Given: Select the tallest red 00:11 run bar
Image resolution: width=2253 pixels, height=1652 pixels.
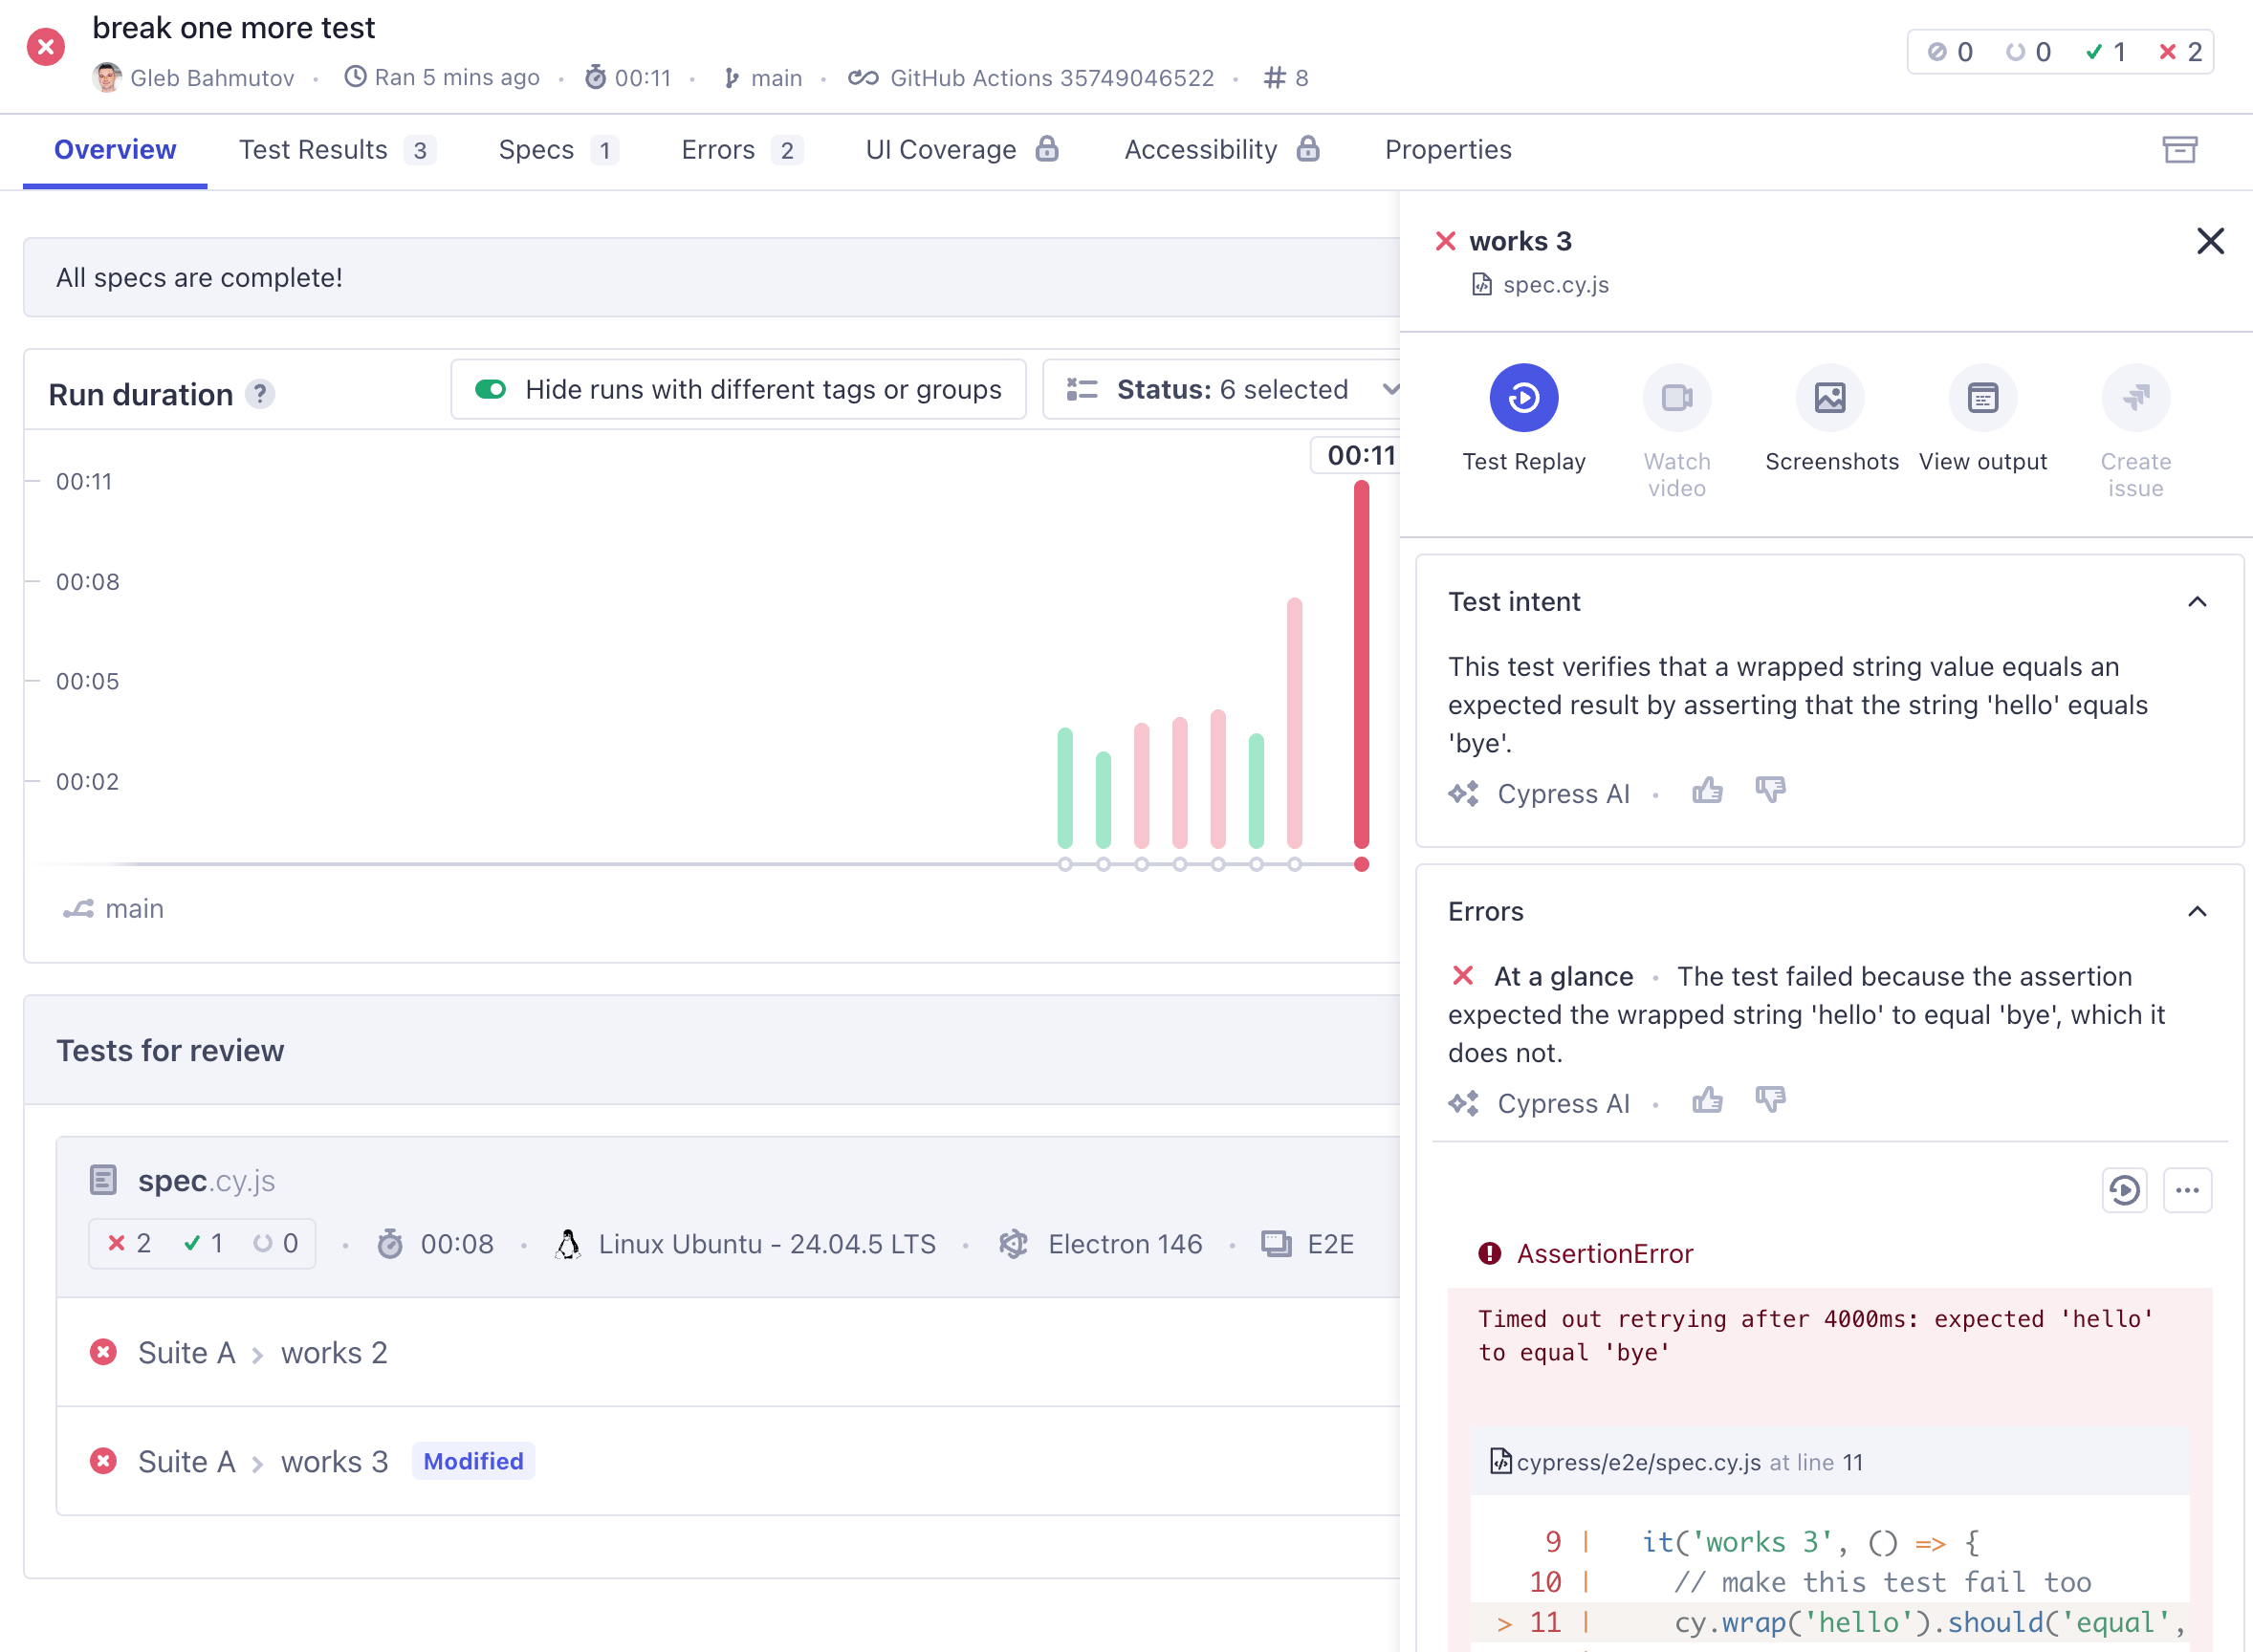Looking at the screenshot, I should [1361, 664].
